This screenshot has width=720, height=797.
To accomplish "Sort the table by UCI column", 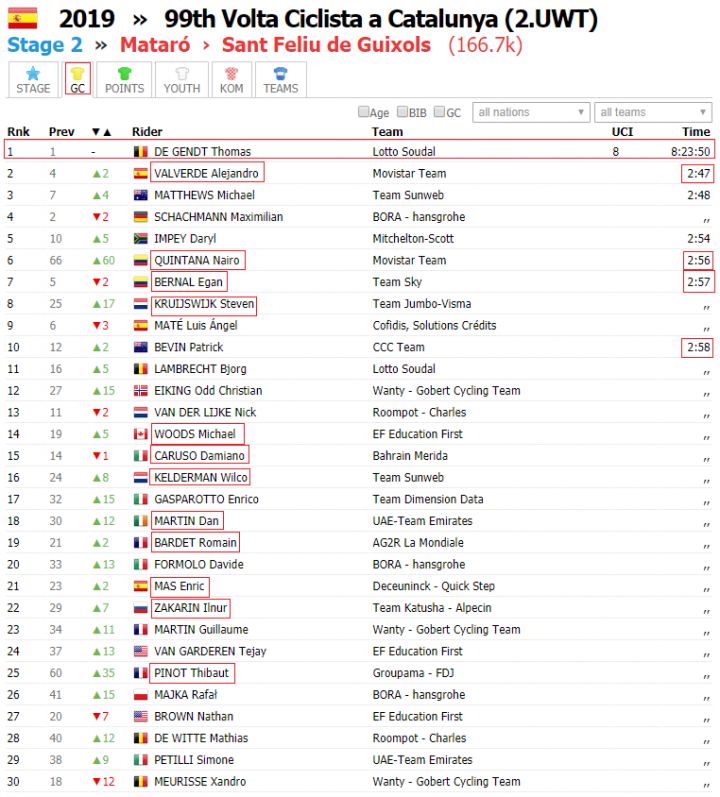I will tap(622, 132).
